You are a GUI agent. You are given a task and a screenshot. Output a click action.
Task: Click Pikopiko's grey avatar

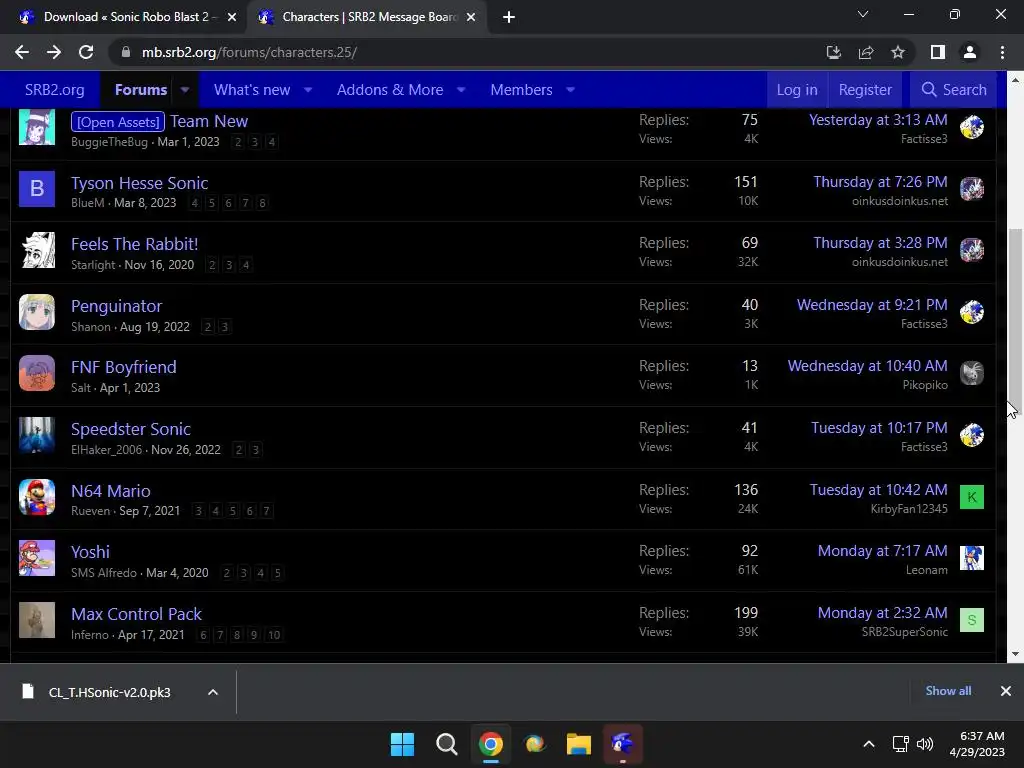pos(972,373)
